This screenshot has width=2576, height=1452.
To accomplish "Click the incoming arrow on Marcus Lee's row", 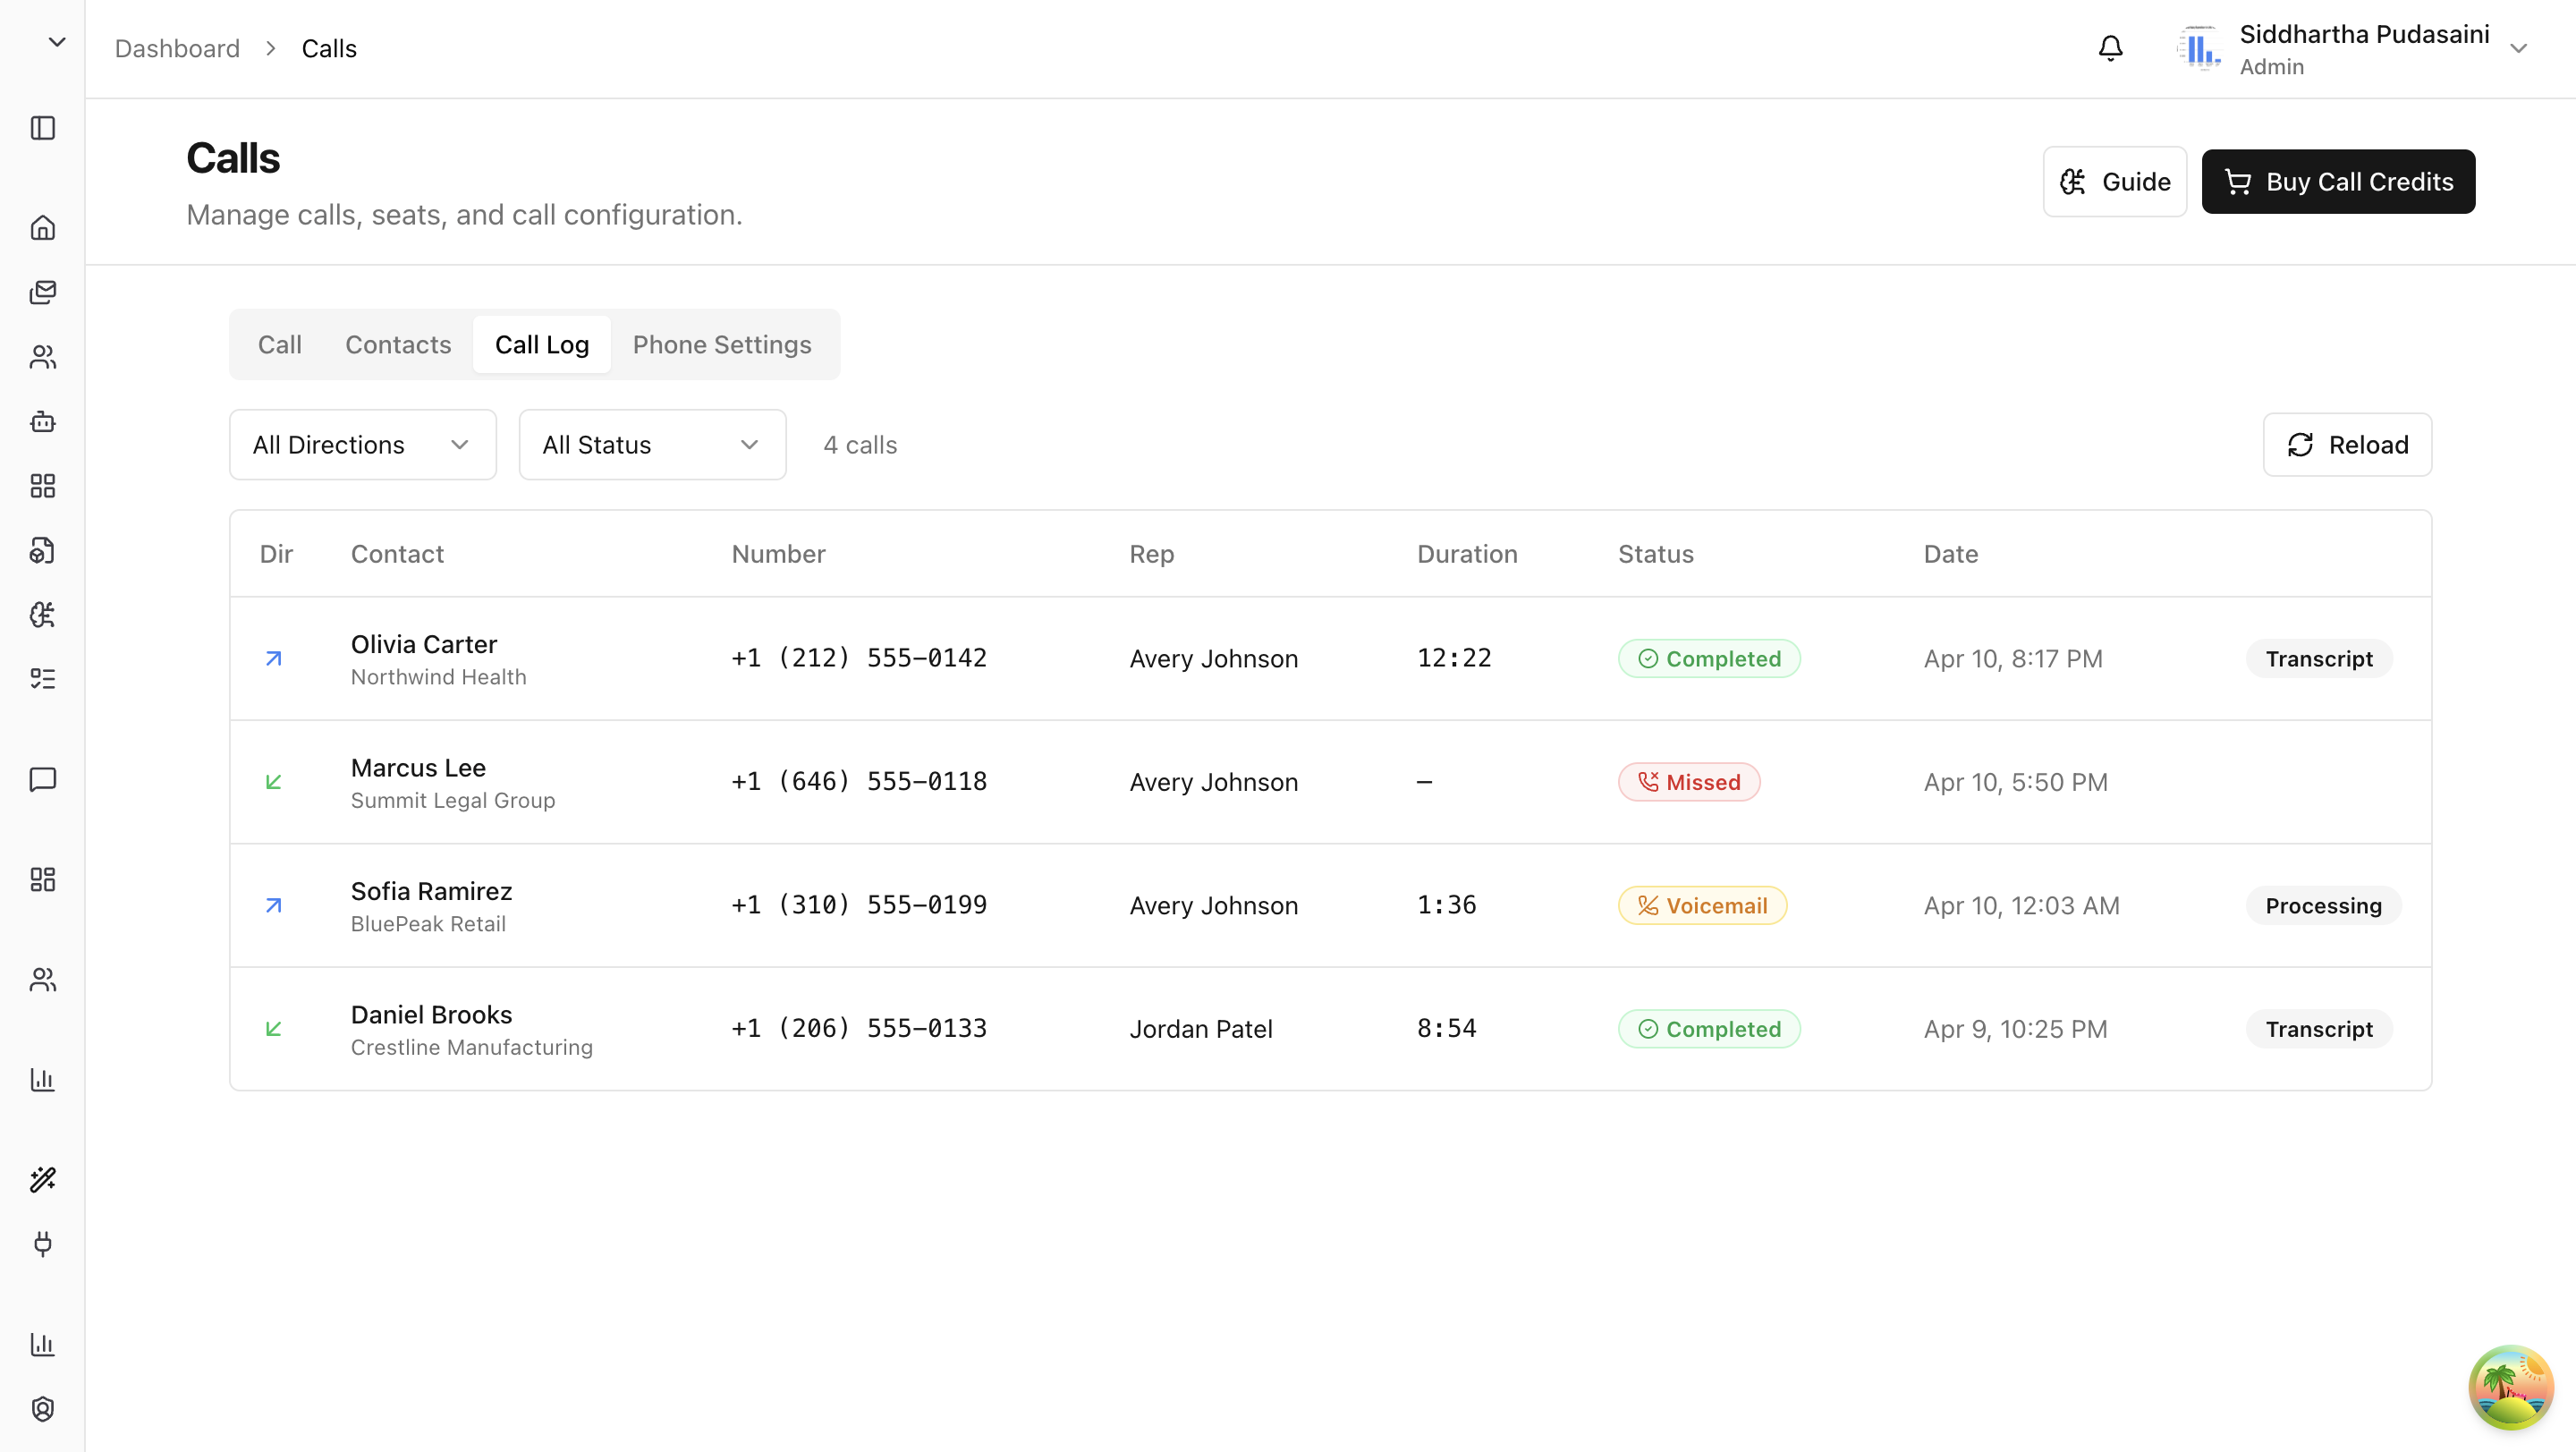I will (x=273, y=782).
